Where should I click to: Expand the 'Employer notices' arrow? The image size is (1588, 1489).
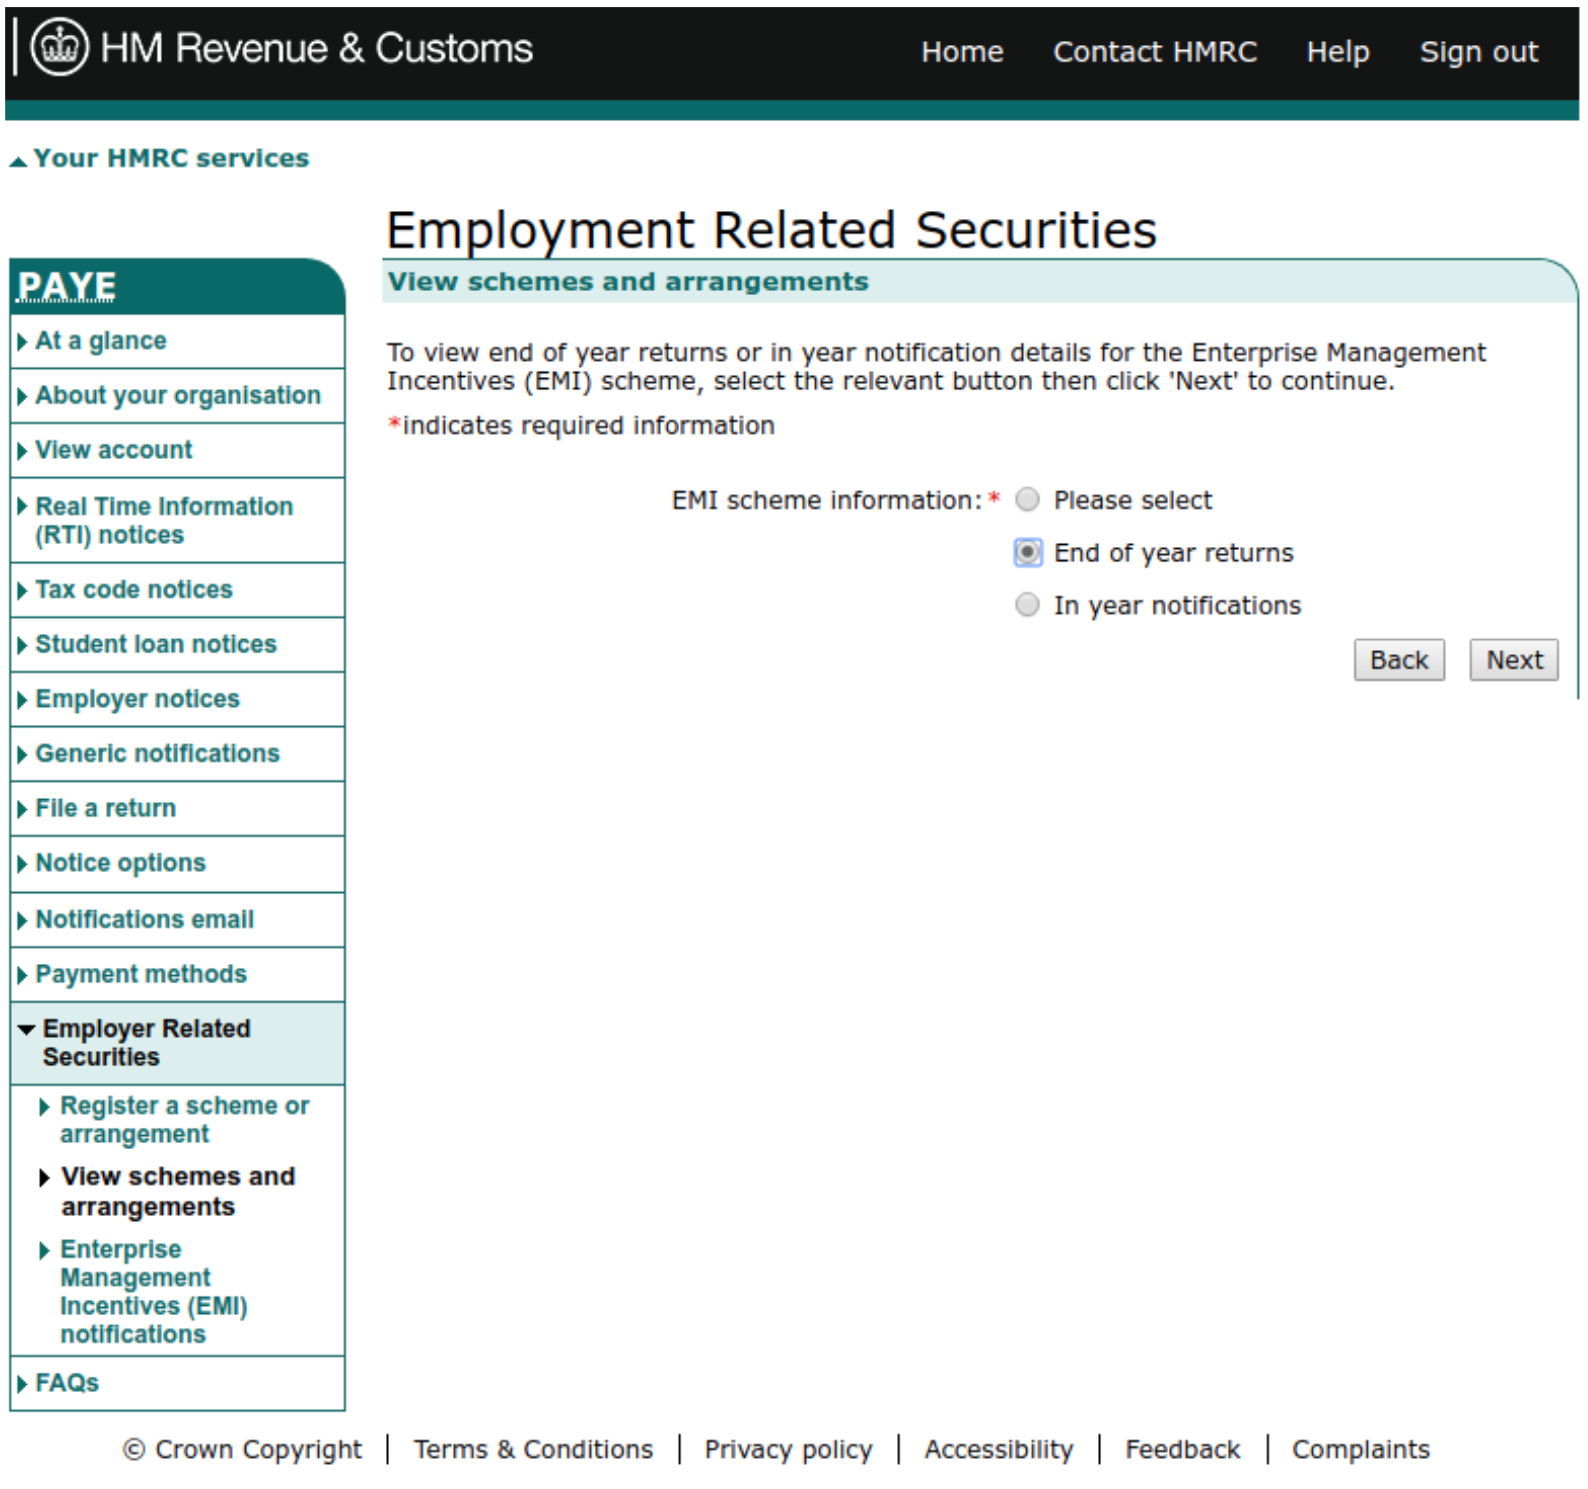pyautogui.click(x=22, y=700)
